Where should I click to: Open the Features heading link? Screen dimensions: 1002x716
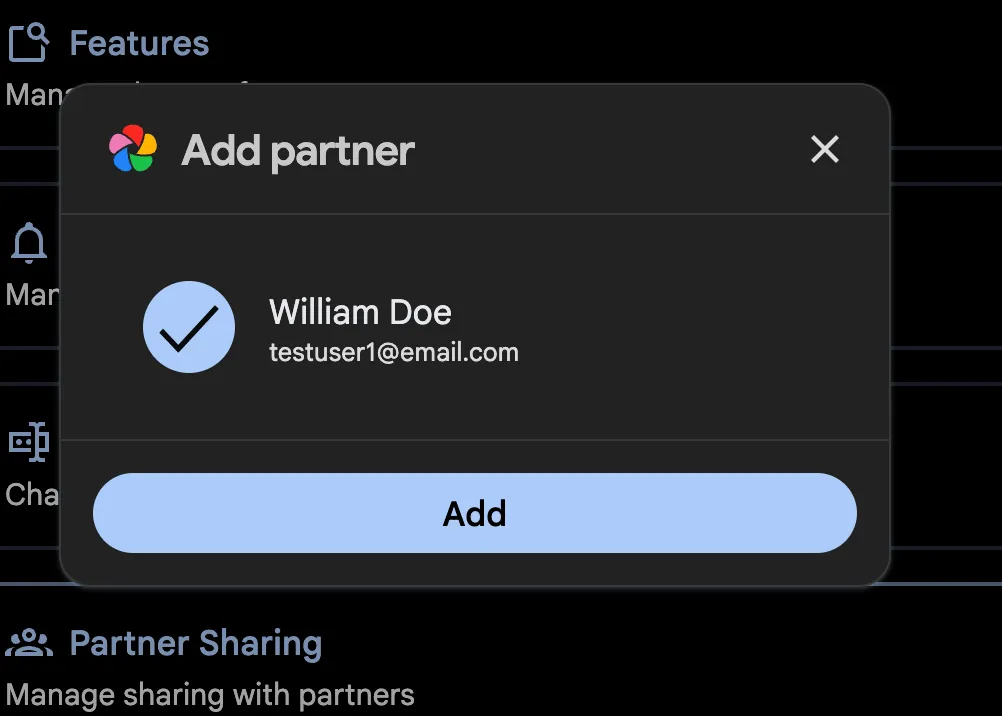click(x=139, y=44)
